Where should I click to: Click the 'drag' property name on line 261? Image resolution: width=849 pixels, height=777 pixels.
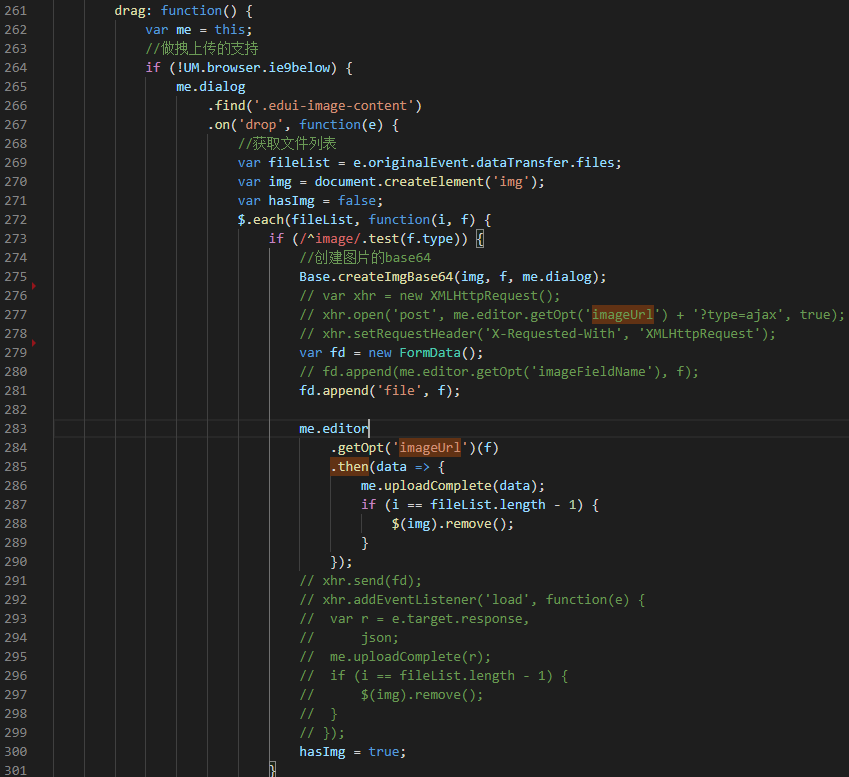tap(129, 11)
